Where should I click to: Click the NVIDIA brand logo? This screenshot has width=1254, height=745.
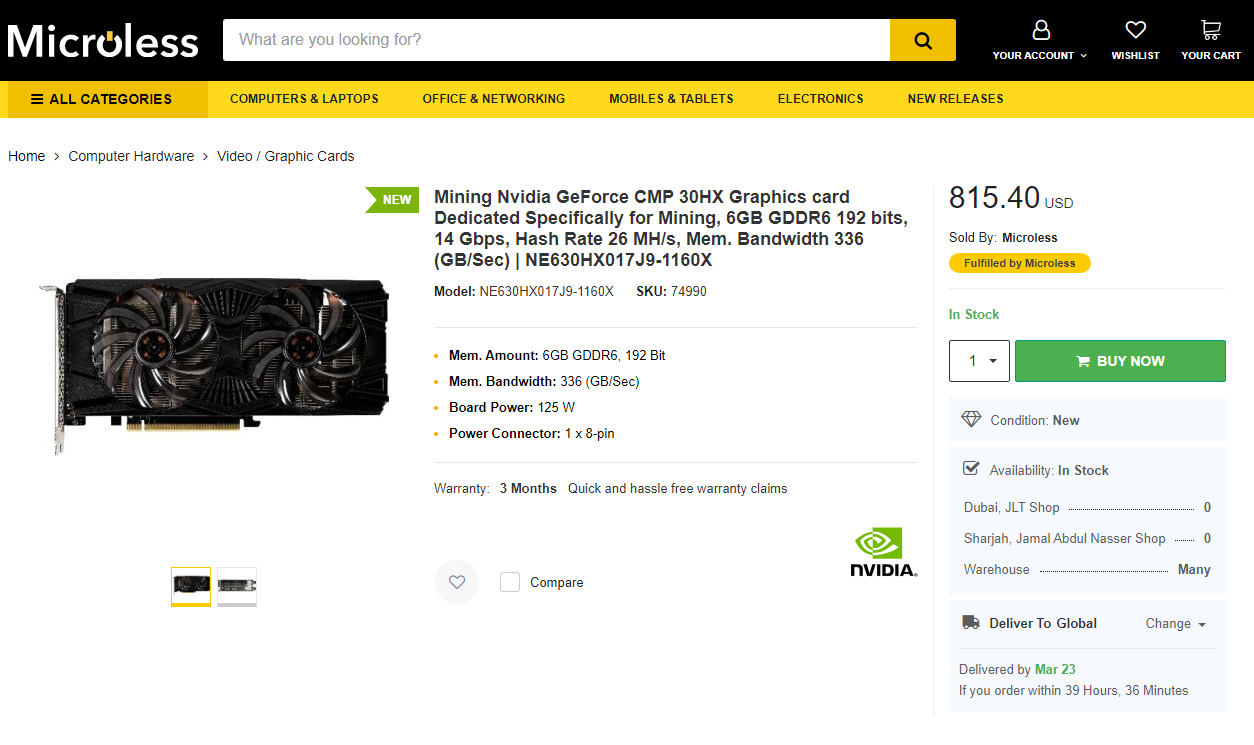(x=883, y=552)
